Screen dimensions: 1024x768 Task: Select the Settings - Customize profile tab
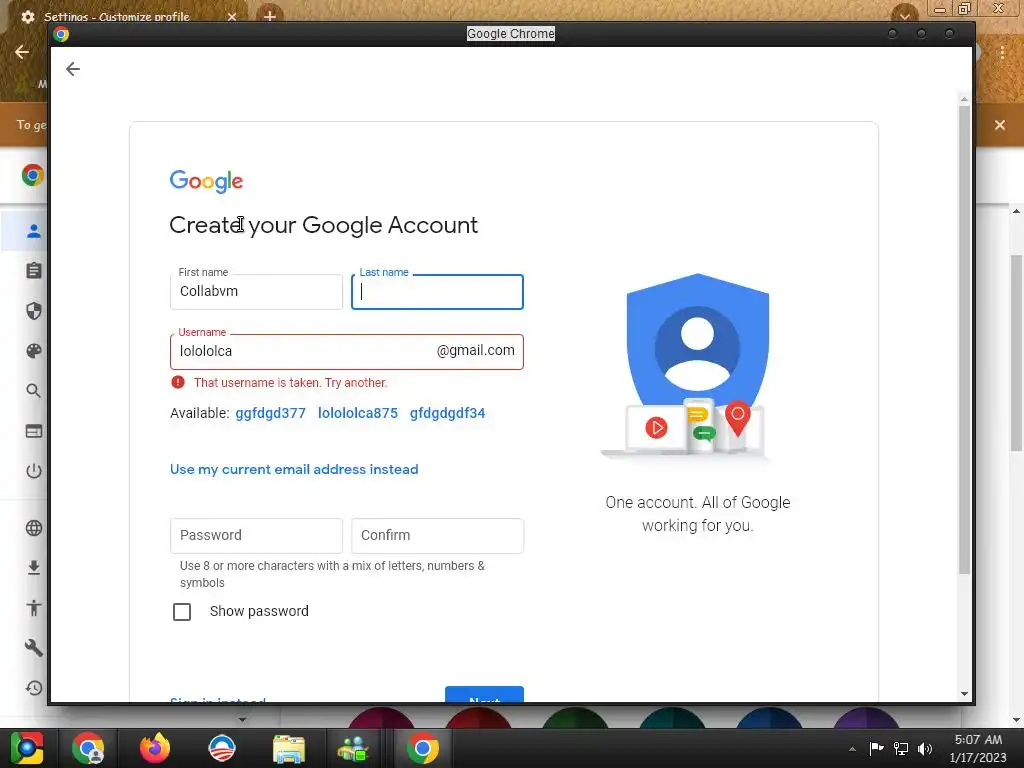click(x=118, y=16)
